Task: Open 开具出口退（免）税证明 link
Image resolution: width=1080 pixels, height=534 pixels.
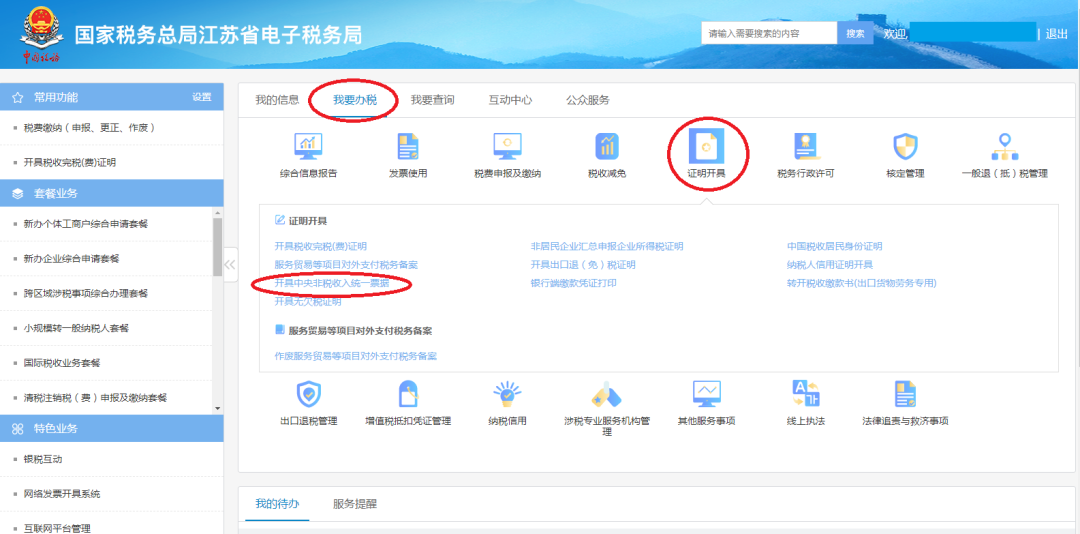Action: [583, 265]
